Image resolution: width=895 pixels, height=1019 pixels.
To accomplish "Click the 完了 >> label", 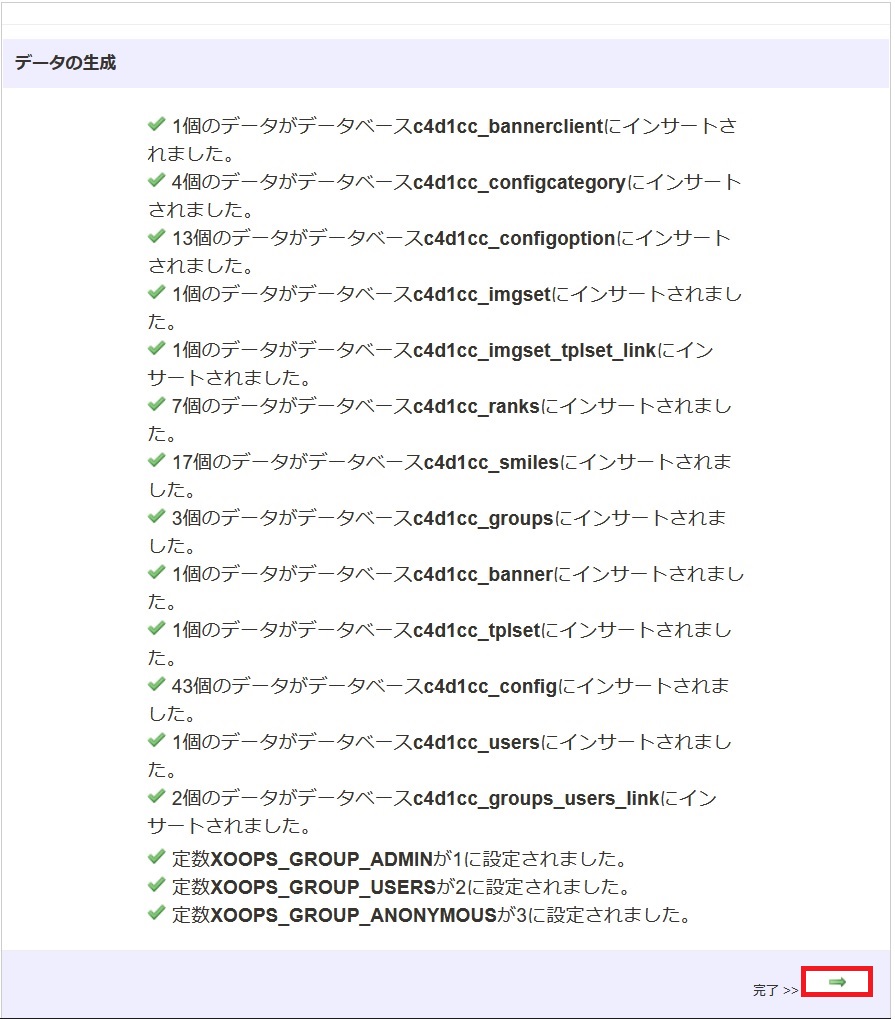I will (x=775, y=990).
